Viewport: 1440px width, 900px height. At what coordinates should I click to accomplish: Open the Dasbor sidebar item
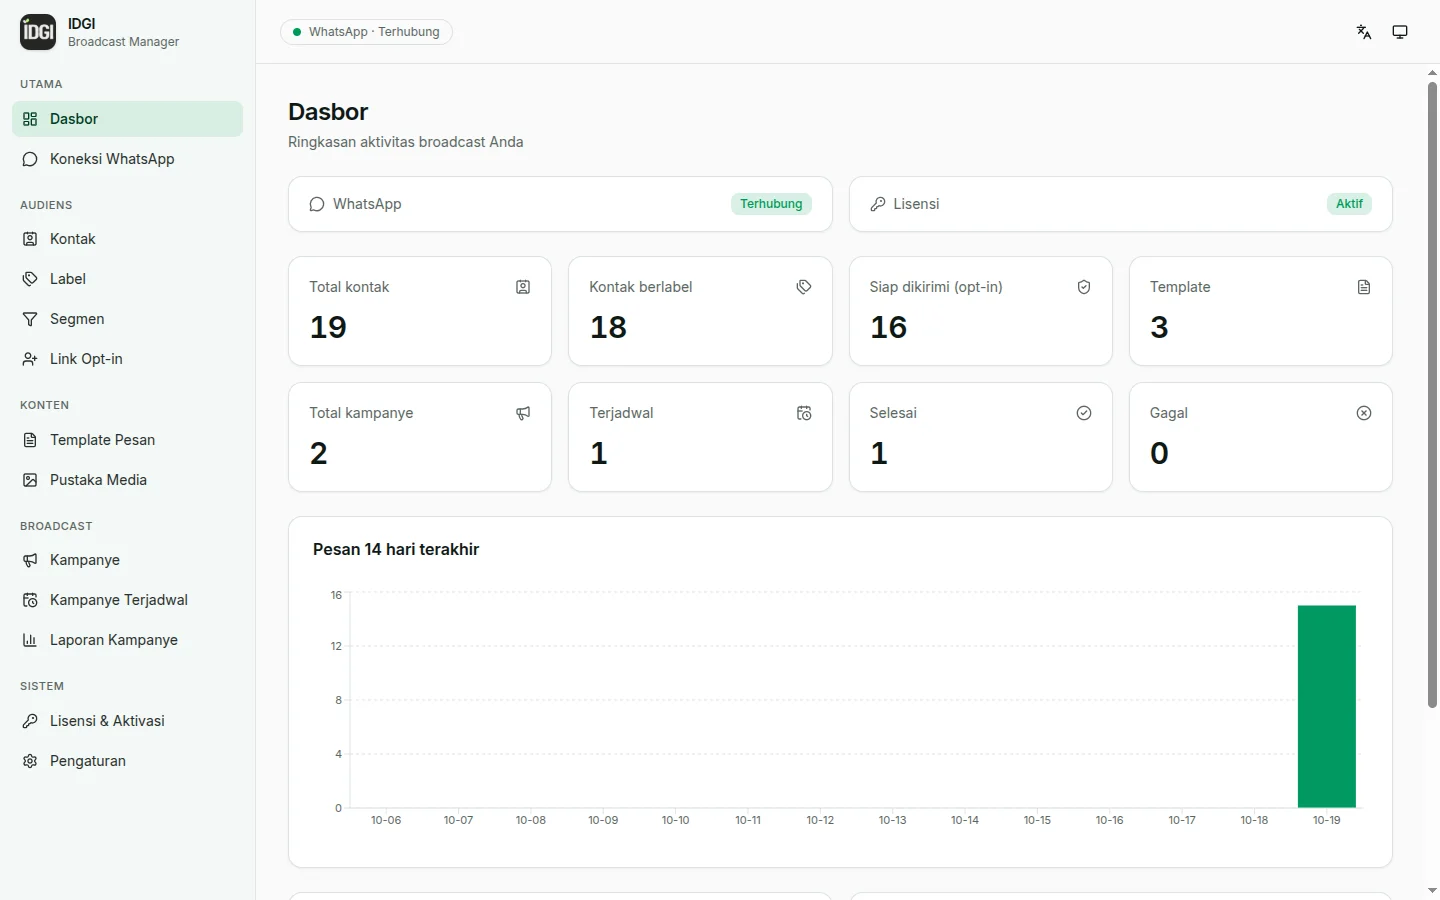[127, 119]
